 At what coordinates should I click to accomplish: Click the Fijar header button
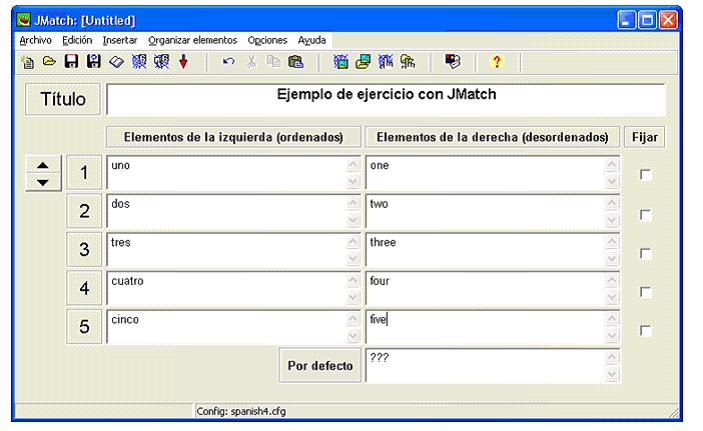pyautogui.click(x=645, y=137)
